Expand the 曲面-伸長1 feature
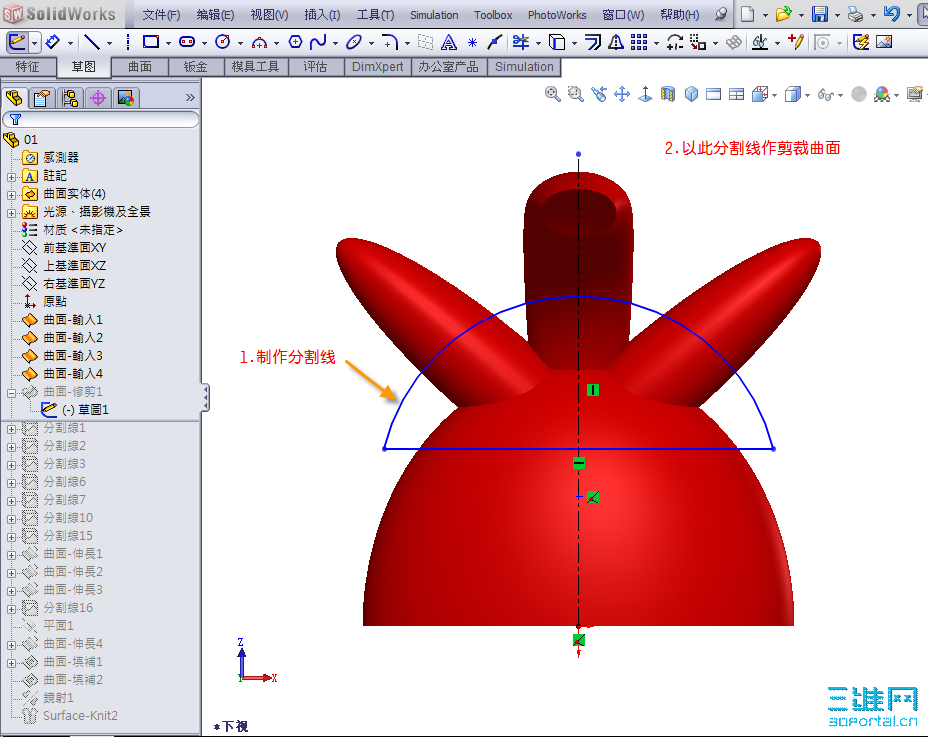 pyautogui.click(x=11, y=555)
